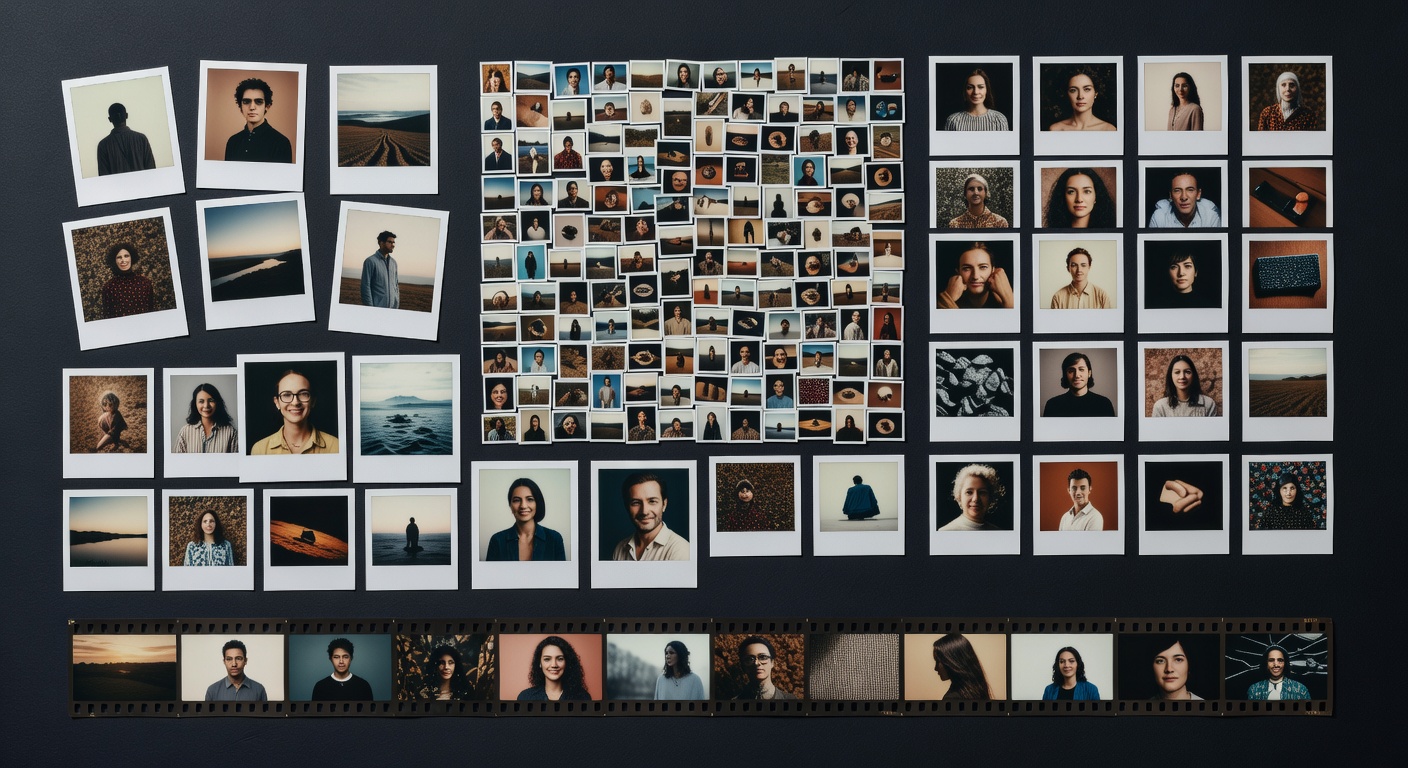Click polaroid of person wearing white headscarf
The height and width of the screenshot is (768, 1408).
tap(1287, 99)
